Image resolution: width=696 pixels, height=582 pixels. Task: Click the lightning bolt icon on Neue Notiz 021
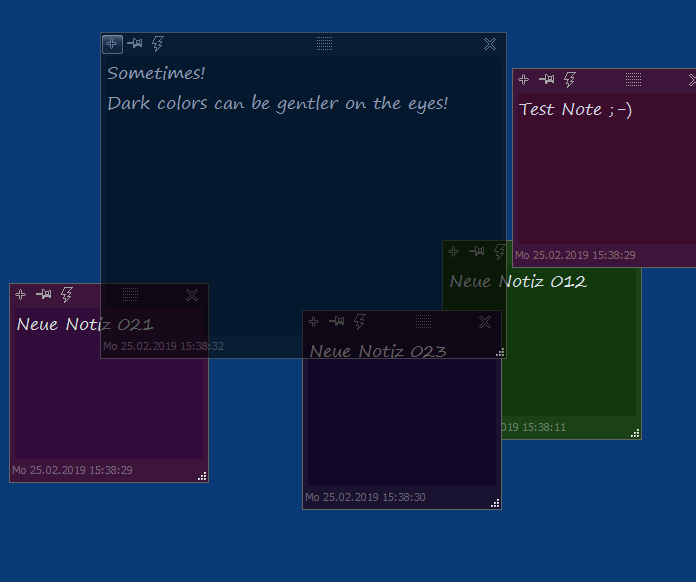[67, 295]
